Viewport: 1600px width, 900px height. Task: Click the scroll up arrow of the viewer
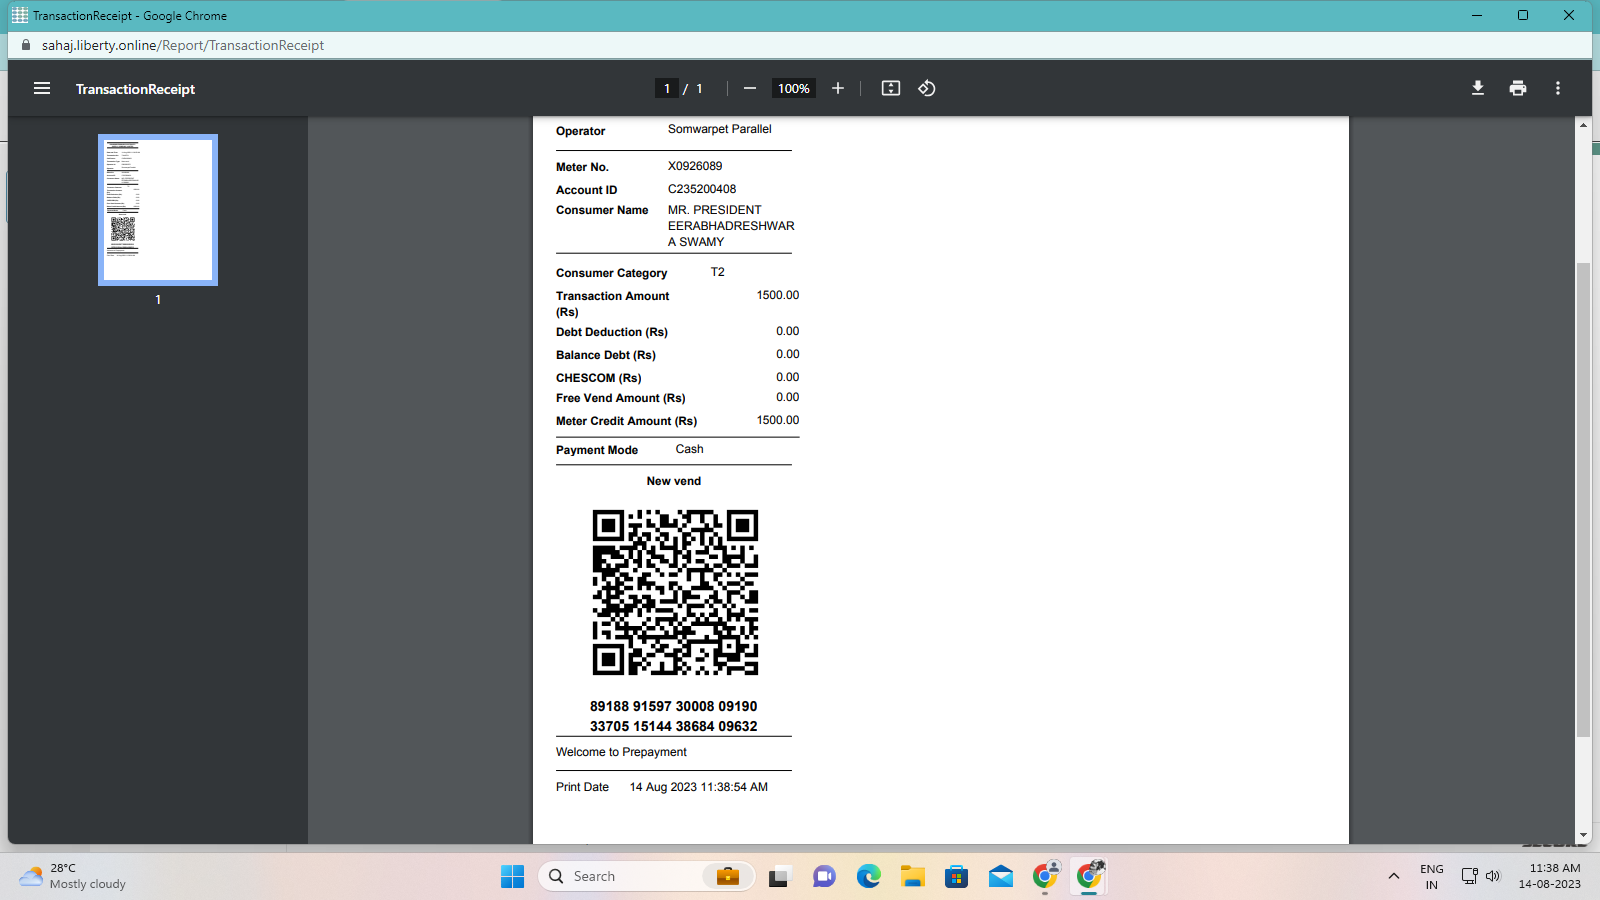pos(1583,124)
